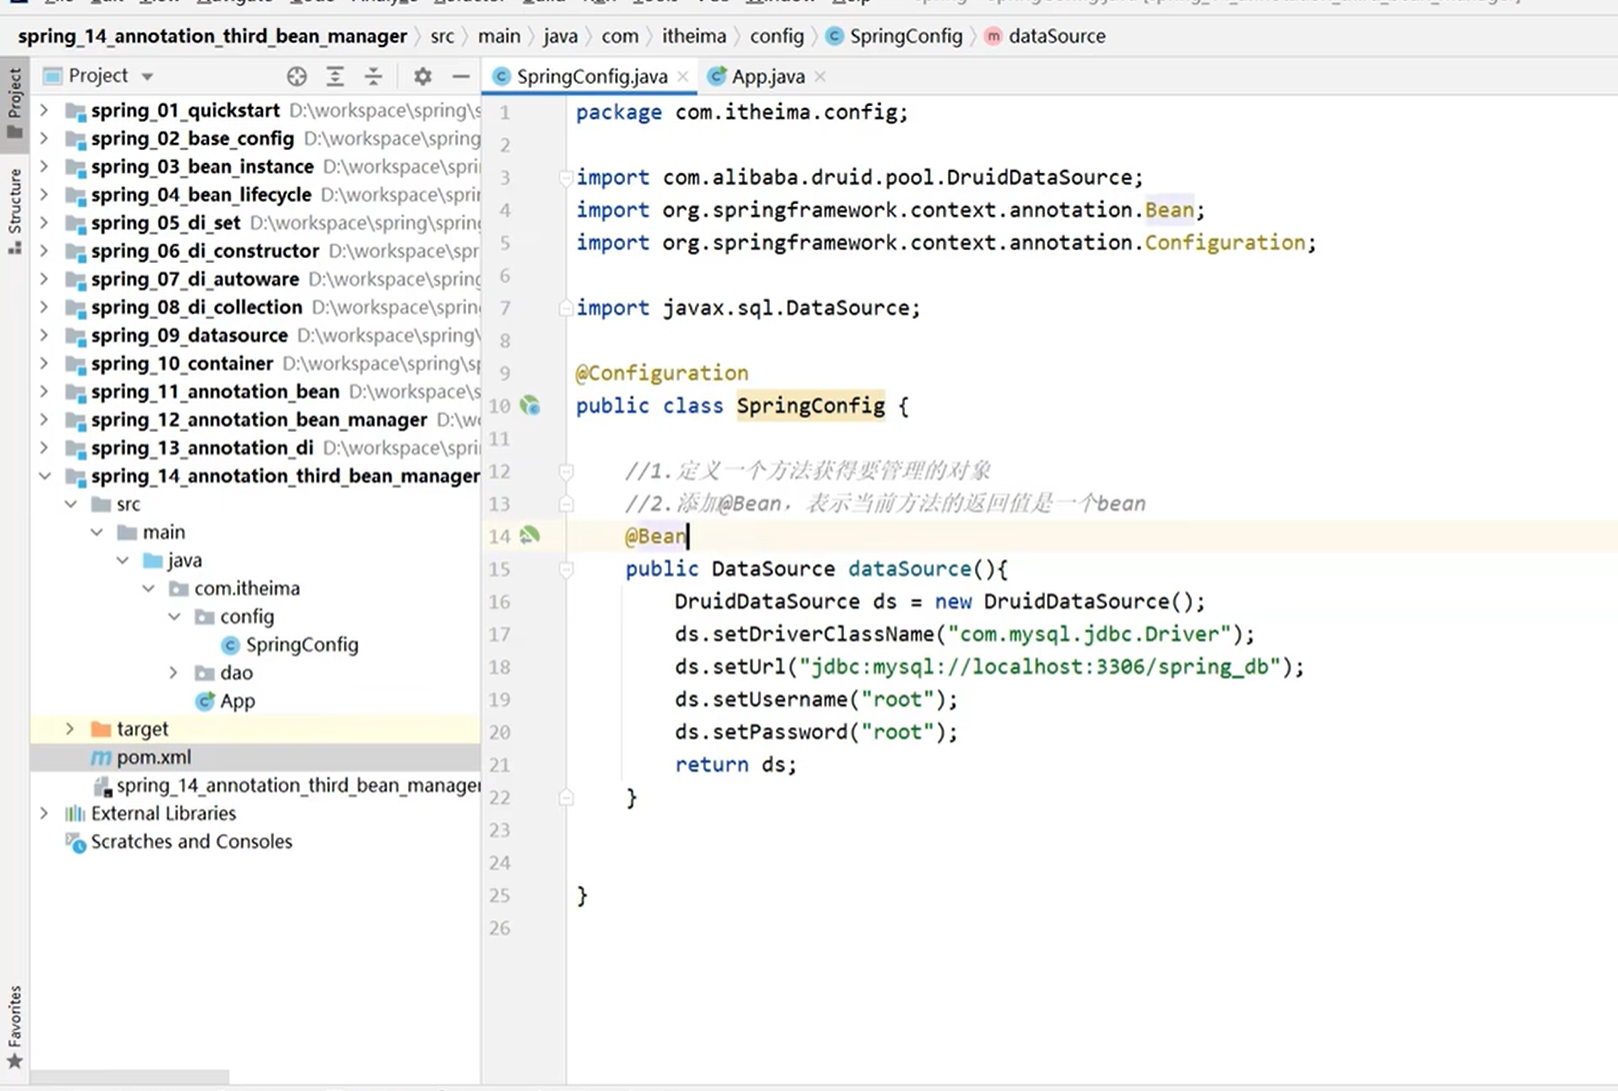Collapse the spring_14_annotation_third_bean_manager module
Image resolution: width=1618 pixels, height=1091 pixels.
point(45,476)
